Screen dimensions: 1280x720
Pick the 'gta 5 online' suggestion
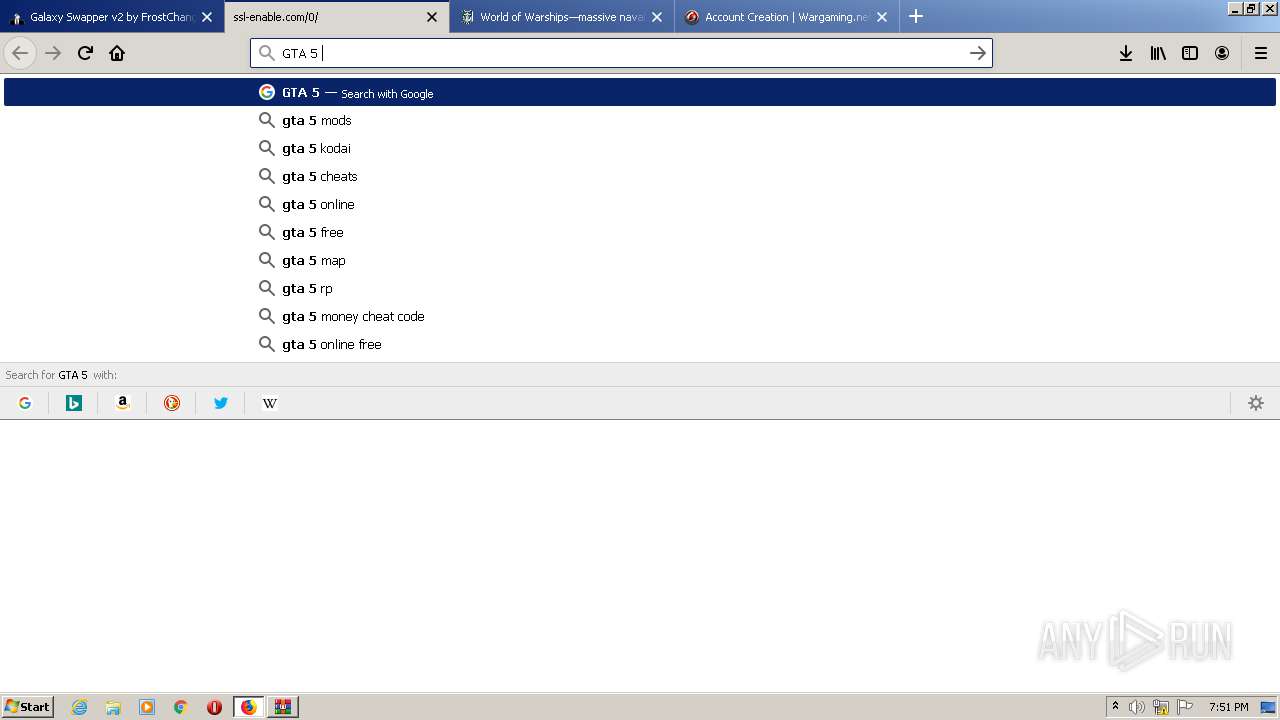640,204
